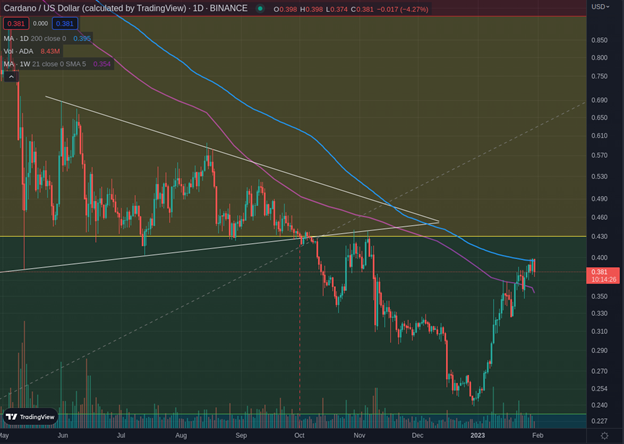Click the 0.000 spread value

pyautogui.click(x=40, y=23)
